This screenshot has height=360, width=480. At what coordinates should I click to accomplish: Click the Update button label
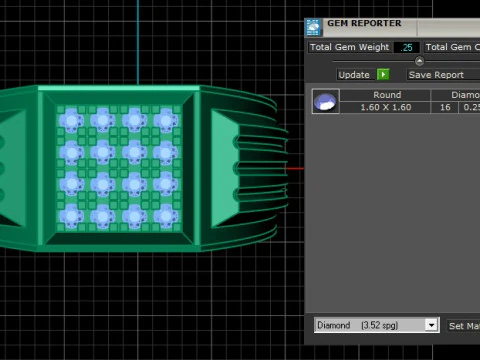[x=354, y=75]
